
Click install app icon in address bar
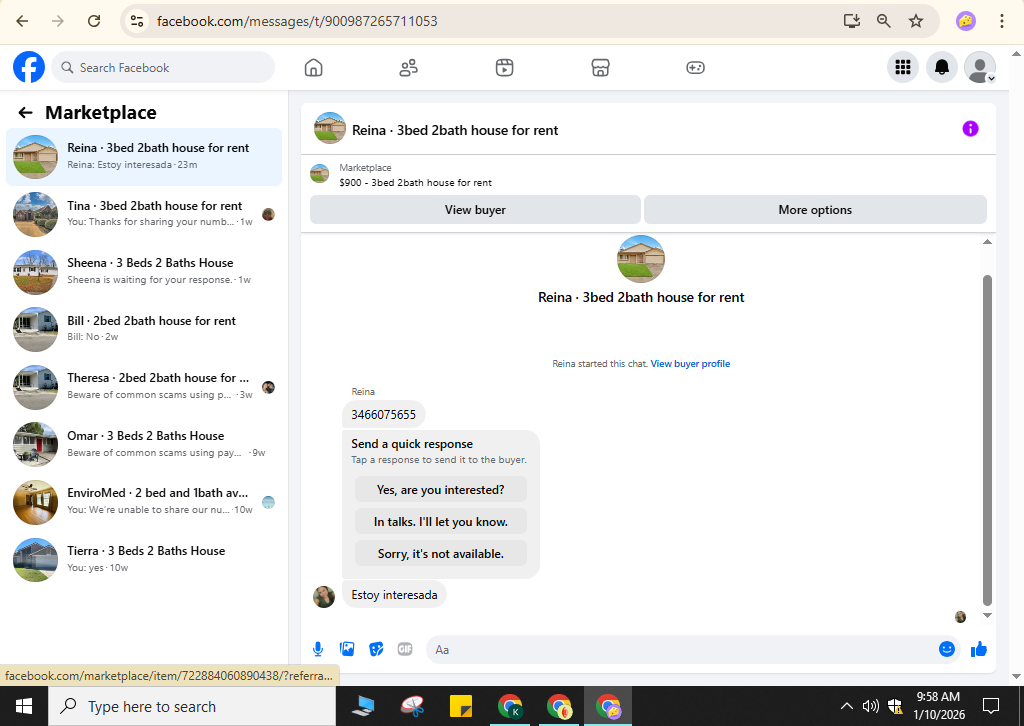[852, 21]
